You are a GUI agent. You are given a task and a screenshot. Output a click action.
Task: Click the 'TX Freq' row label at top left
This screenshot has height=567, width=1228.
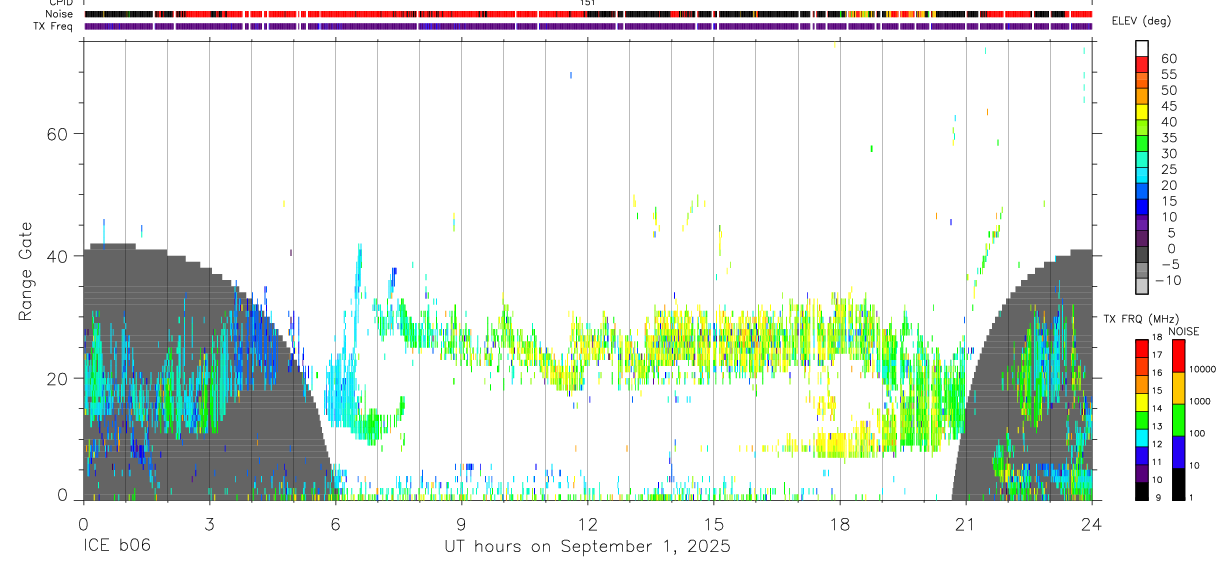(54, 26)
